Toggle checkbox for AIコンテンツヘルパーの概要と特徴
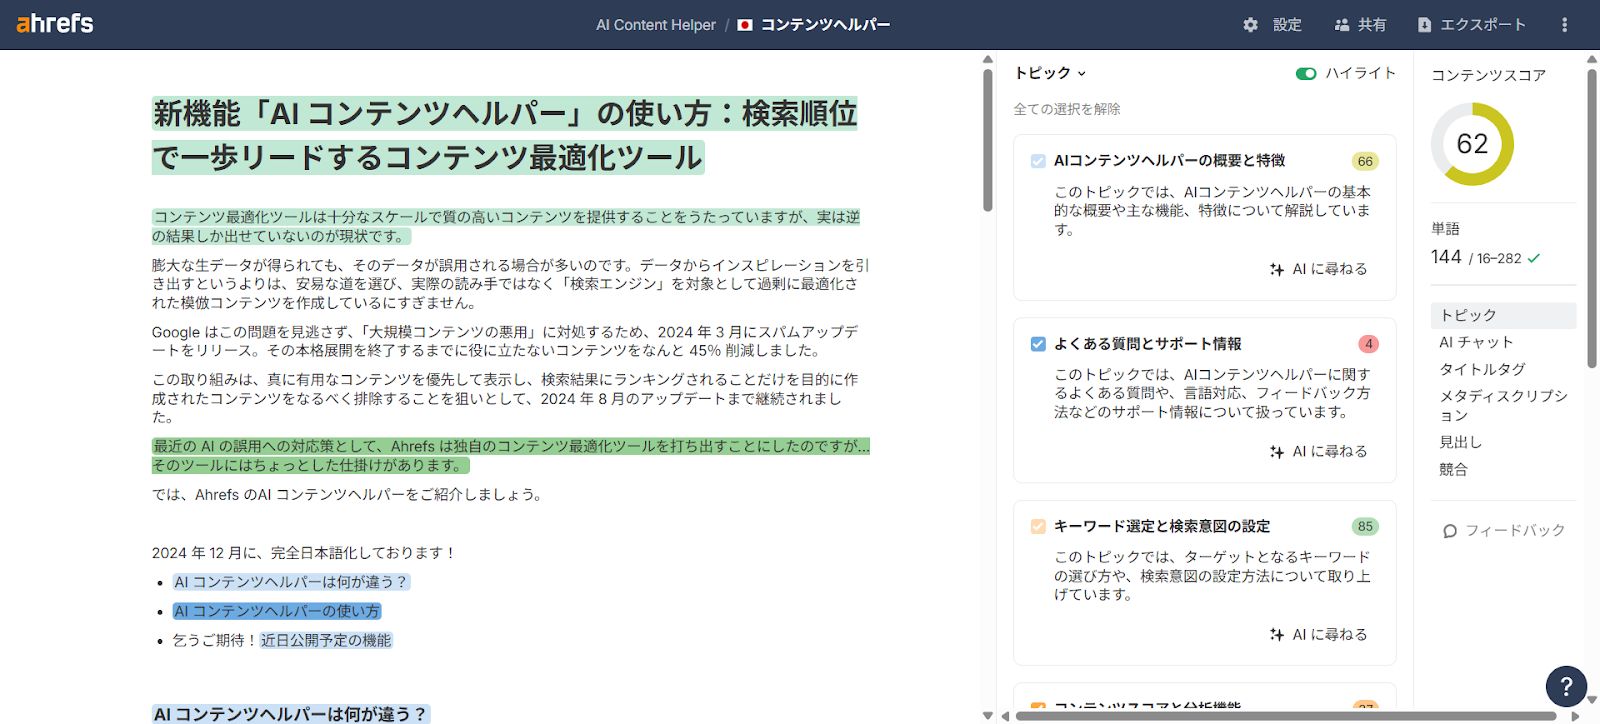 [1038, 161]
